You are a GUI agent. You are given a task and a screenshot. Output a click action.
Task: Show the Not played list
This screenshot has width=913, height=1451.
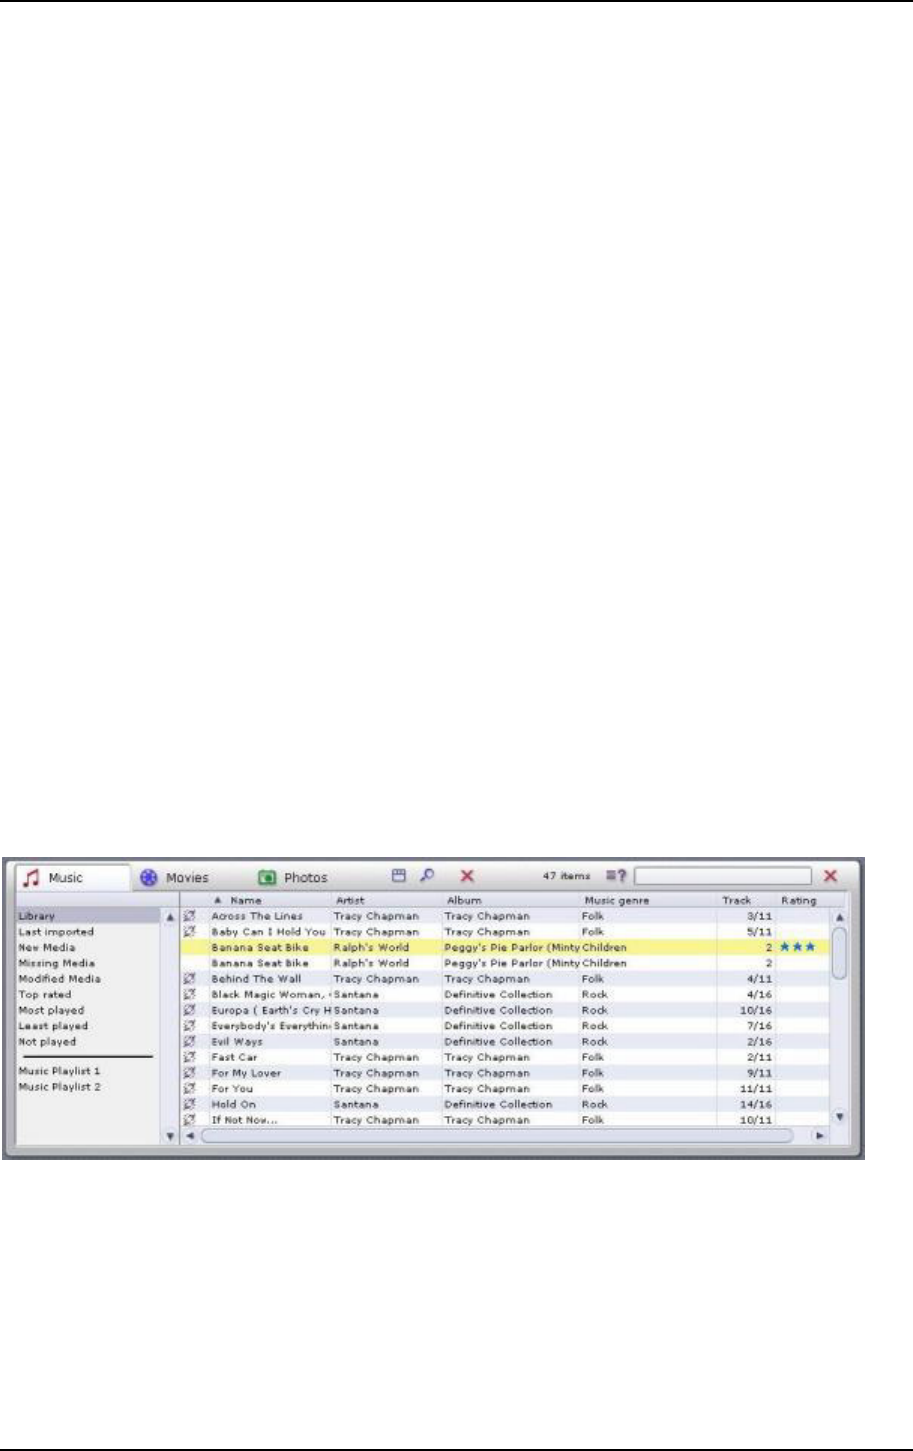(47, 1041)
